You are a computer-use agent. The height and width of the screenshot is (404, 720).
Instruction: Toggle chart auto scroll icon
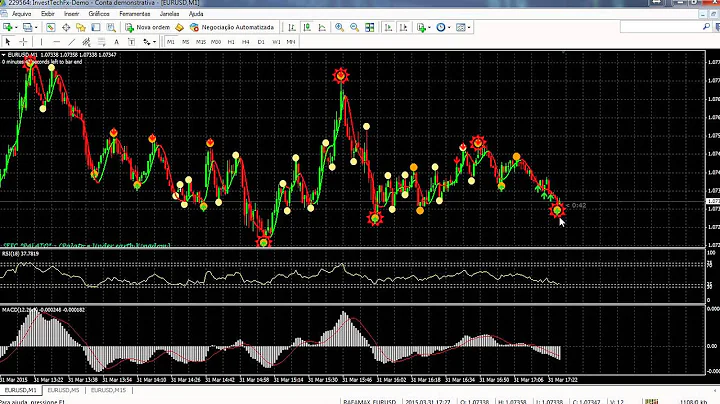tap(388, 28)
